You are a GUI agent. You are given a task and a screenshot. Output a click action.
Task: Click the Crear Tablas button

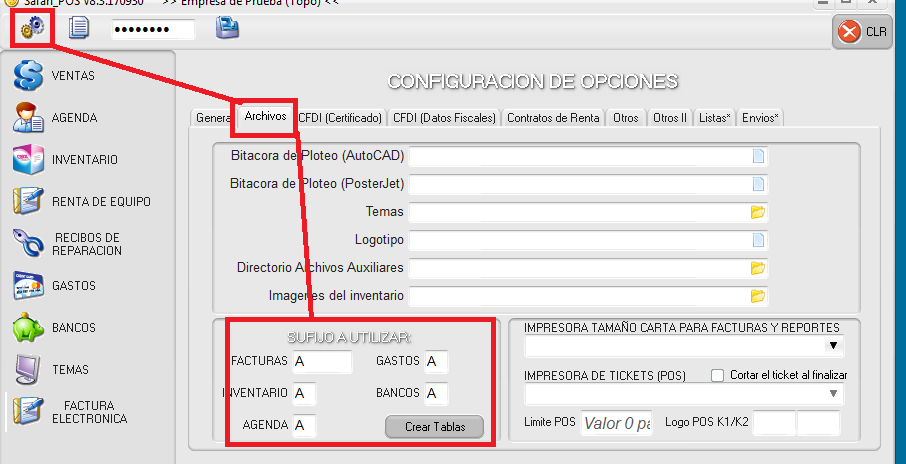point(435,427)
